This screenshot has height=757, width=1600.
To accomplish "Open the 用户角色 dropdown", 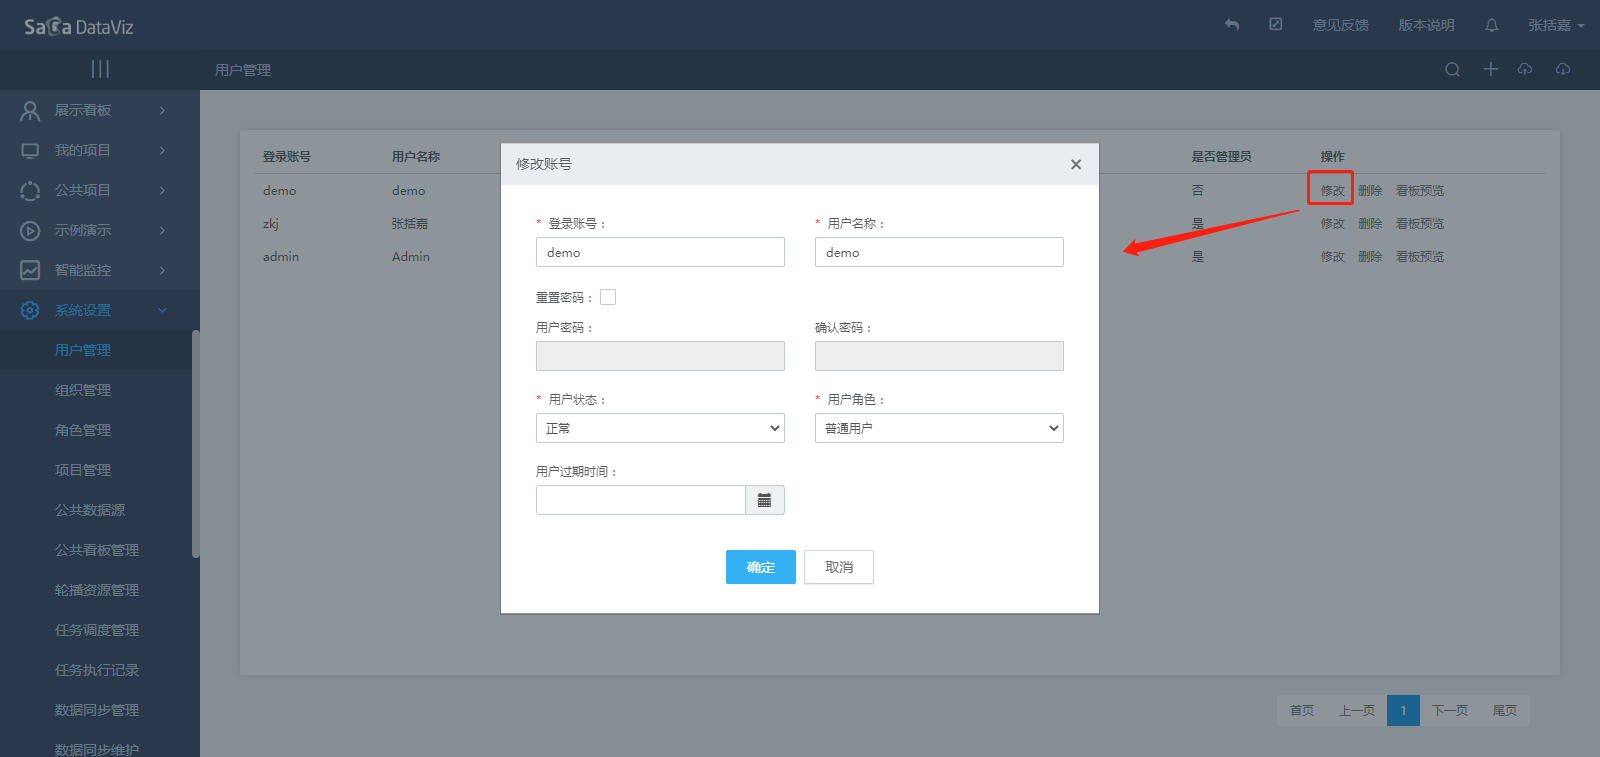I will click(x=939, y=428).
